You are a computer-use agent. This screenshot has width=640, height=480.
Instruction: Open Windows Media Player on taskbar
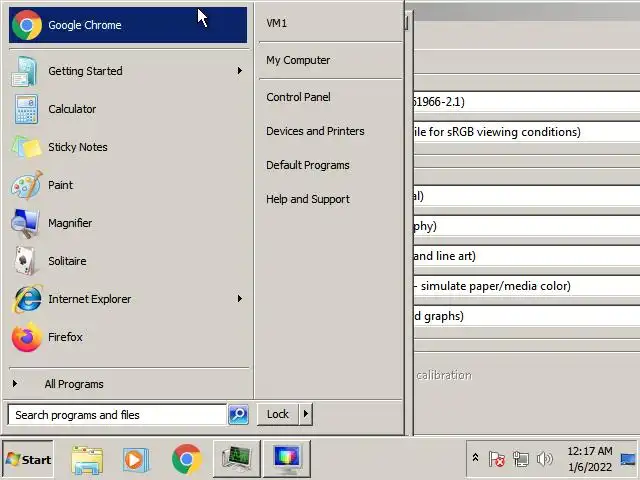point(136,460)
